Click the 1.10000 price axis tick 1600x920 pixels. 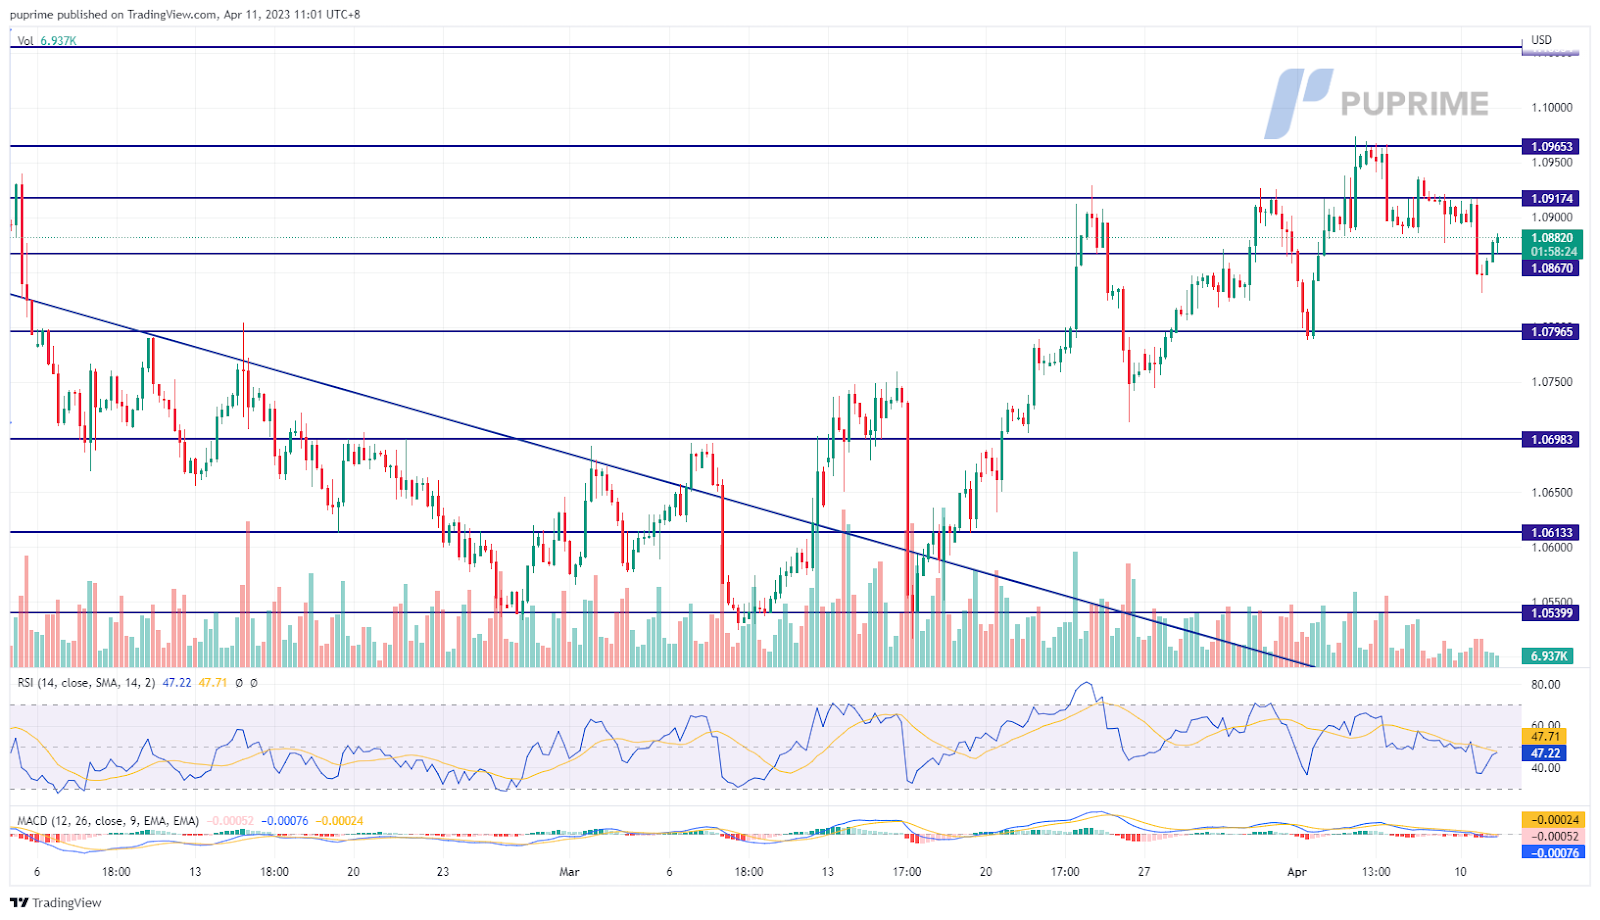pyautogui.click(x=1552, y=108)
